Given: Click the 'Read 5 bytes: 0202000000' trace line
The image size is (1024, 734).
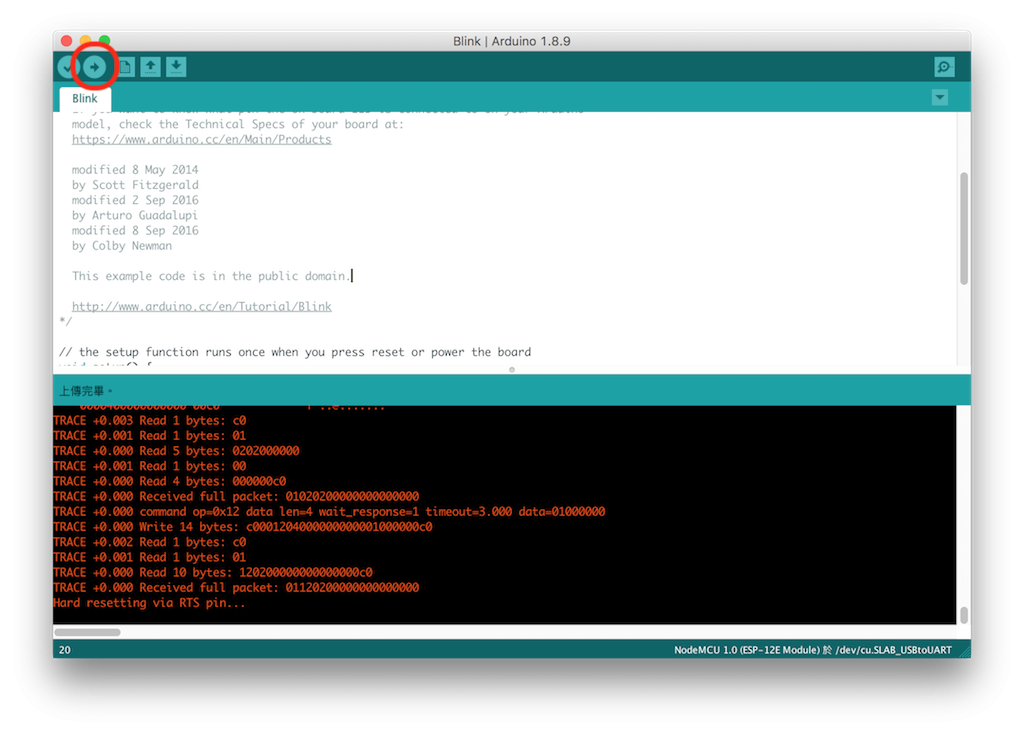Looking at the screenshot, I should pos(176,451).
